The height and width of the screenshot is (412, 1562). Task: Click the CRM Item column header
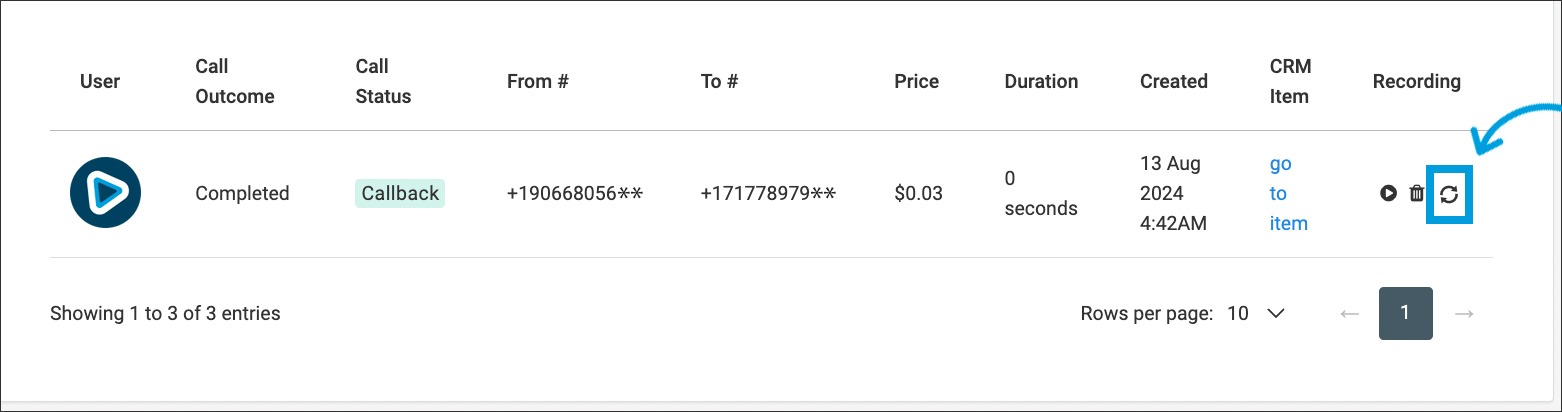click(1289, 81)
